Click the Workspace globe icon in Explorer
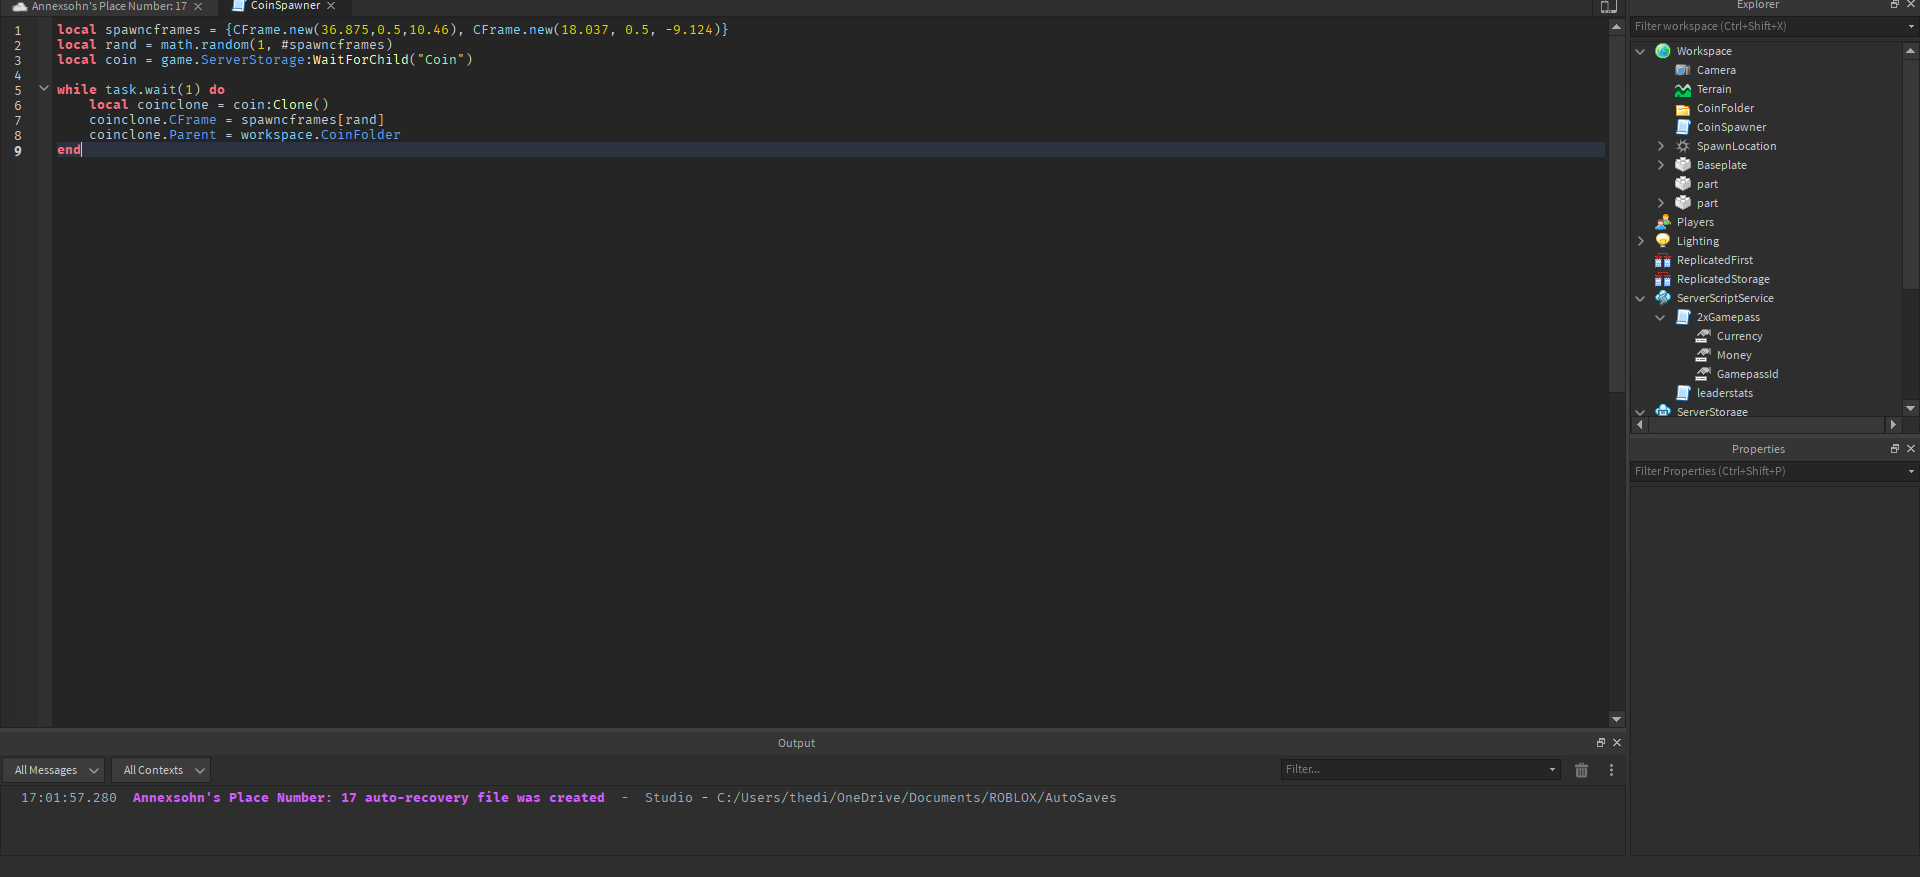Viewport: 1920px width, 877px height. tap(1663, 51)
